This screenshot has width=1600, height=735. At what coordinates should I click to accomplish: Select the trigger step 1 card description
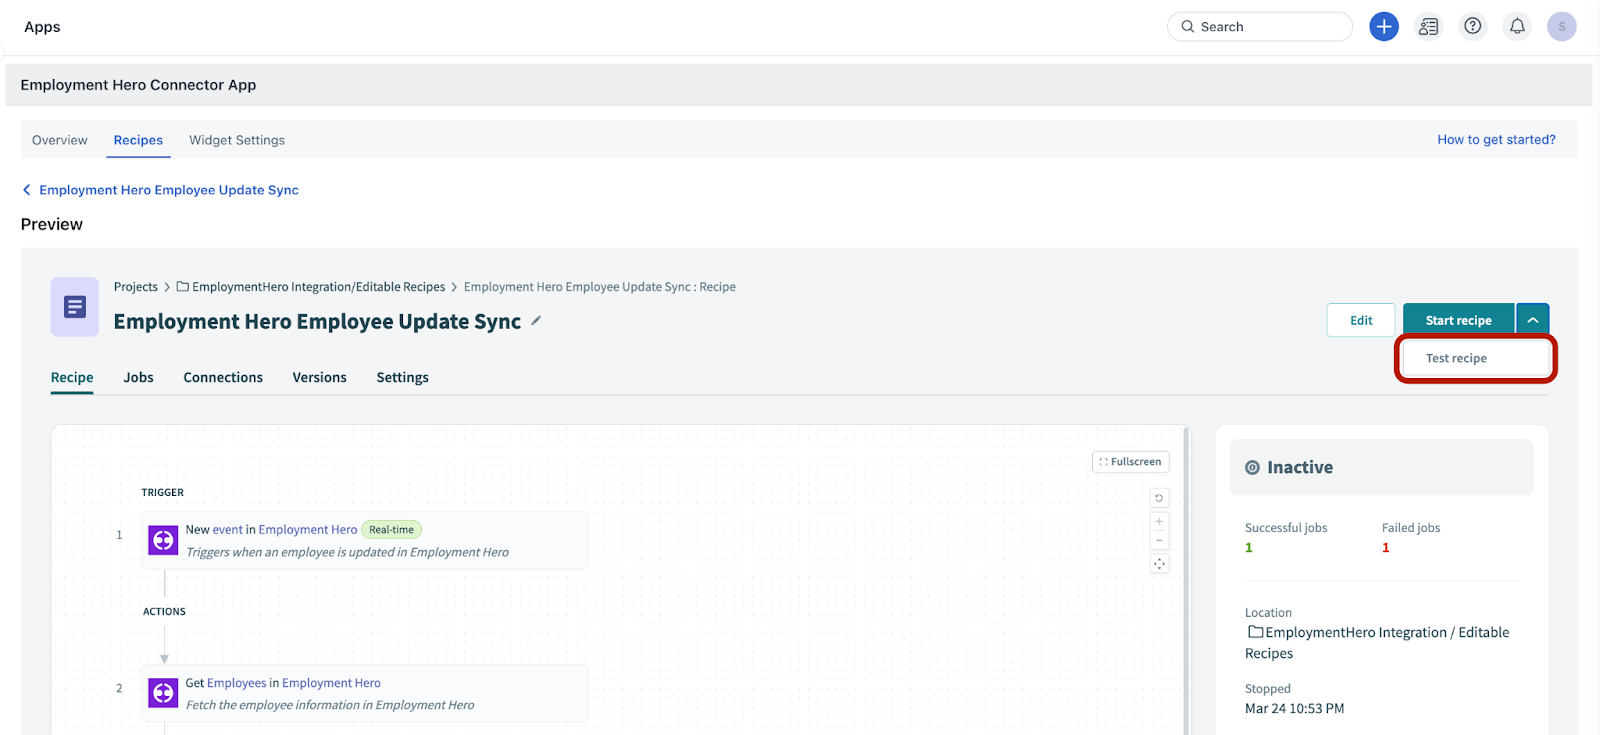coord(347,552)
